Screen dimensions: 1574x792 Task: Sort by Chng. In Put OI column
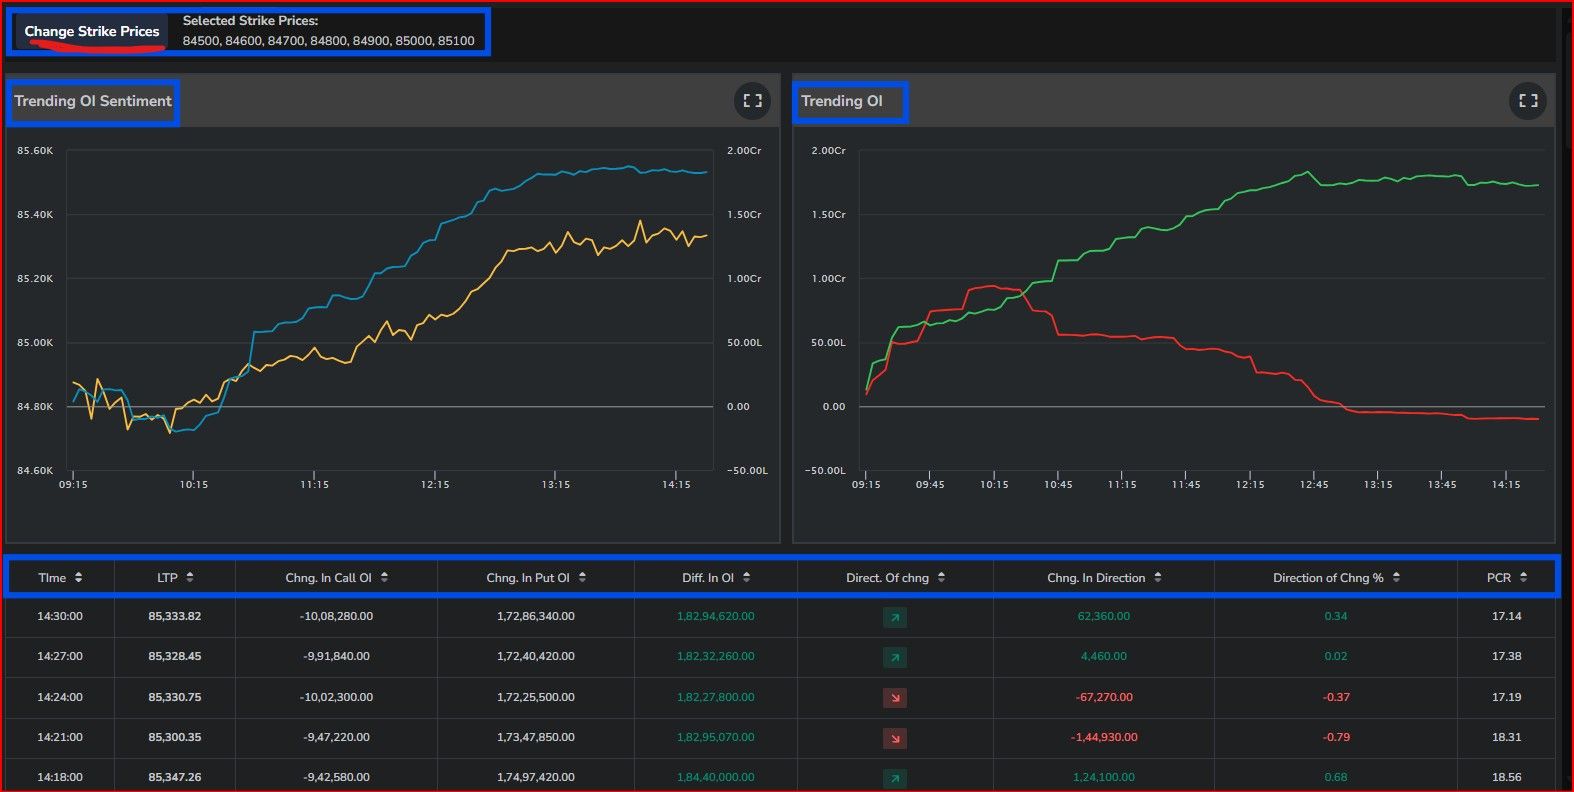tap(536, 578)
